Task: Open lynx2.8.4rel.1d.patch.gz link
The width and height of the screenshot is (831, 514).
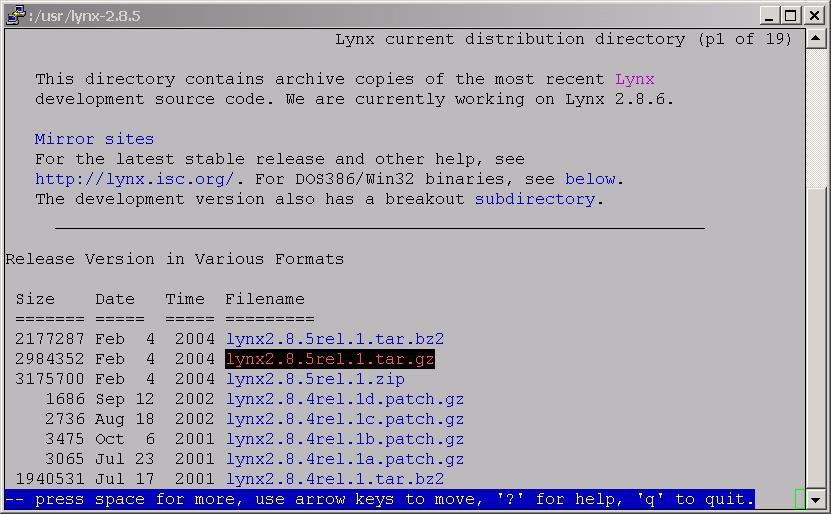Action: (x=344, y=399)
